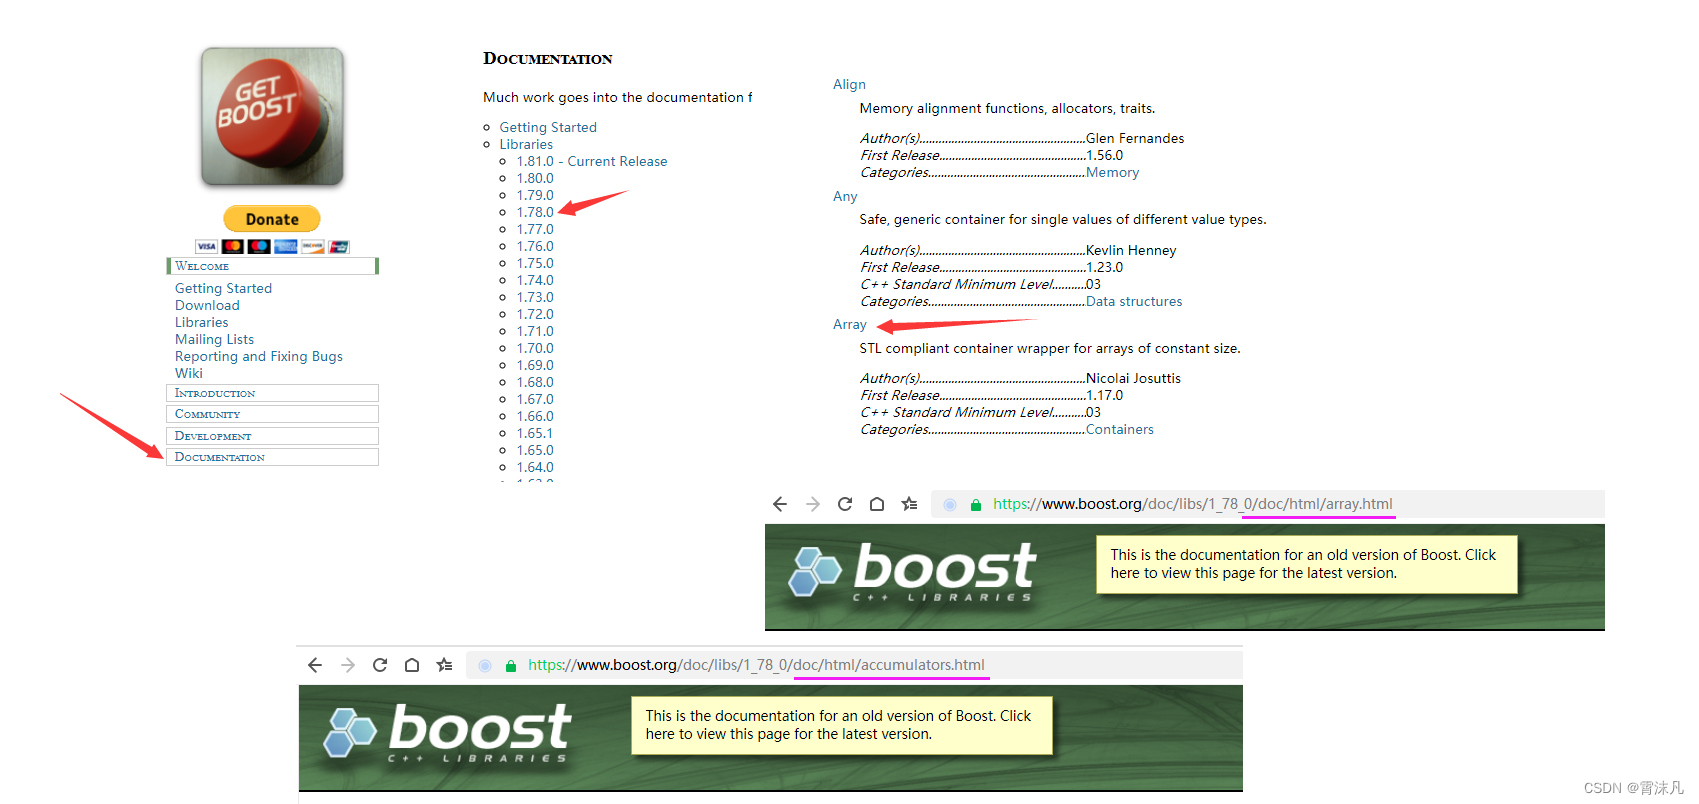Select the Documentation page heading
Viewport: 1699px width, 804px height.
pyautogui.click(x=548, y=58)
